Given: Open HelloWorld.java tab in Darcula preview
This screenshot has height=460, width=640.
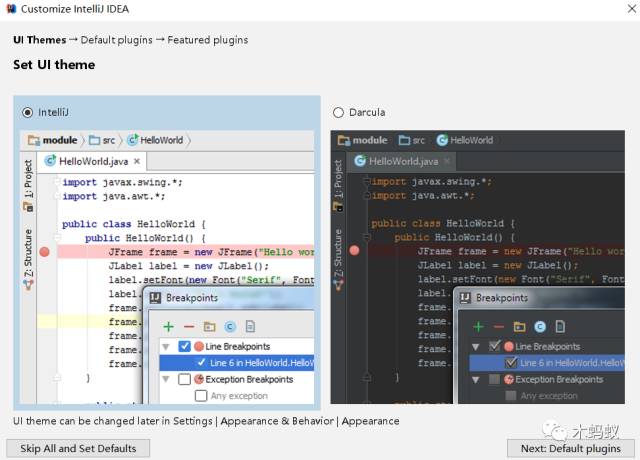Looking at the screenshot, I should [x=402, y=161].
